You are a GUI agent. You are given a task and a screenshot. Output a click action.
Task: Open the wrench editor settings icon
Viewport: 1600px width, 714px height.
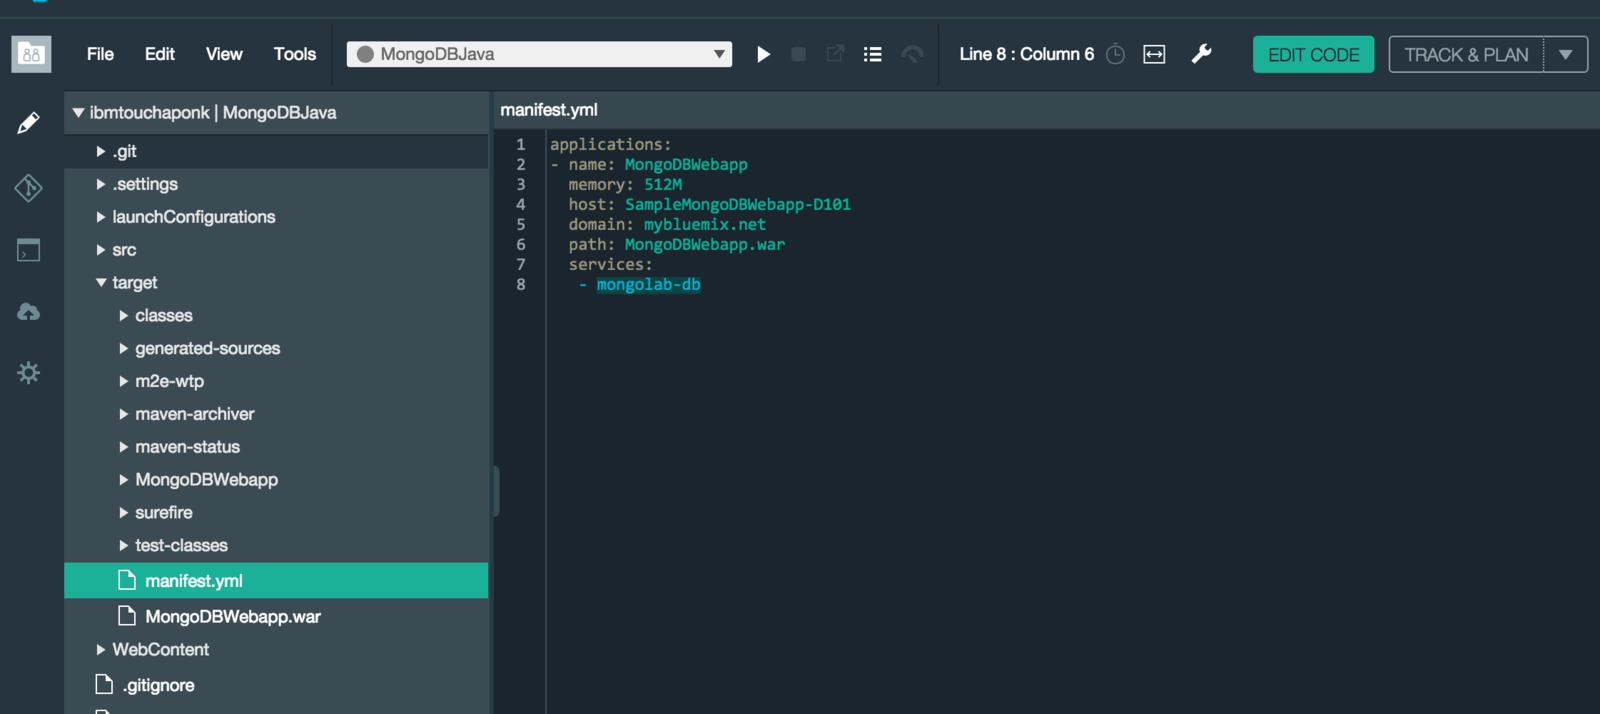click(1201, 54)
